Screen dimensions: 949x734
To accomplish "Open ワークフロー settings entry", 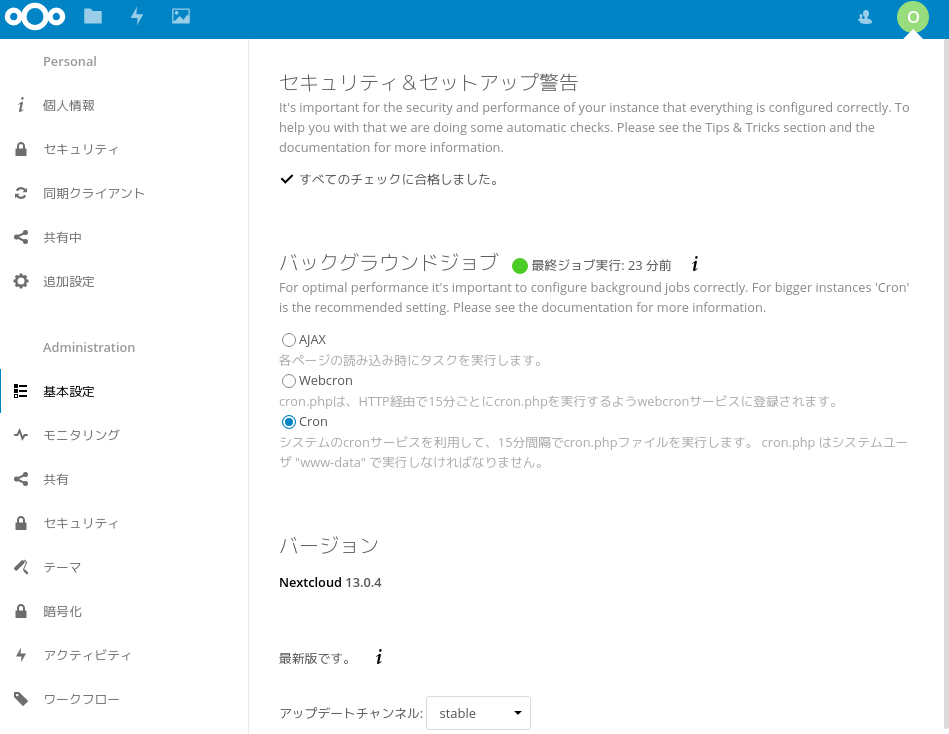I will tap(81, 699).
